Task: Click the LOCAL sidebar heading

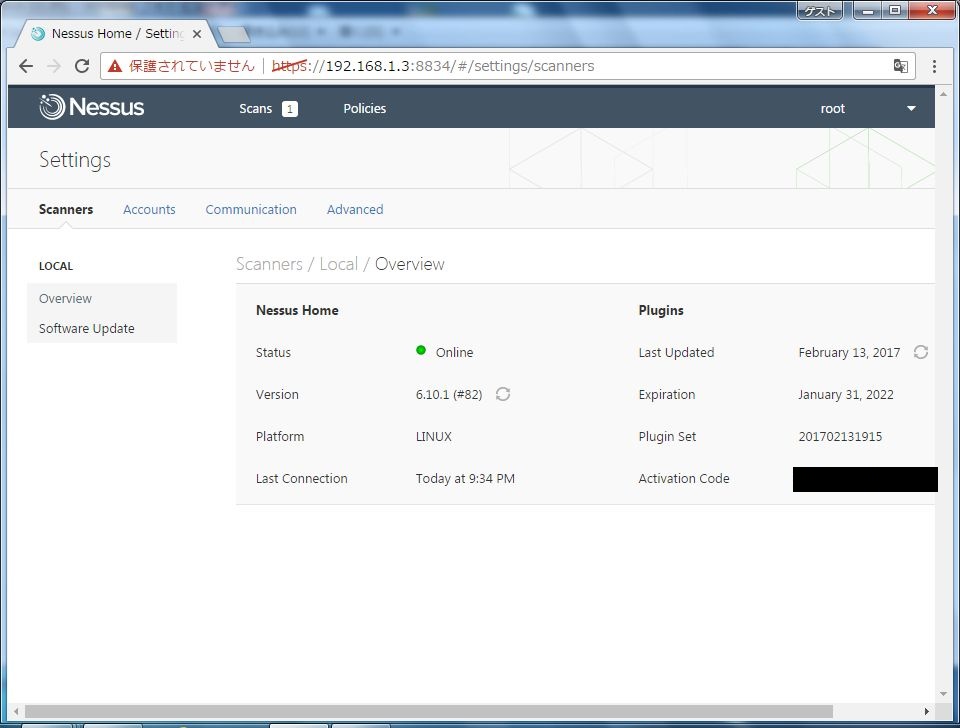Action: (56, 266)
